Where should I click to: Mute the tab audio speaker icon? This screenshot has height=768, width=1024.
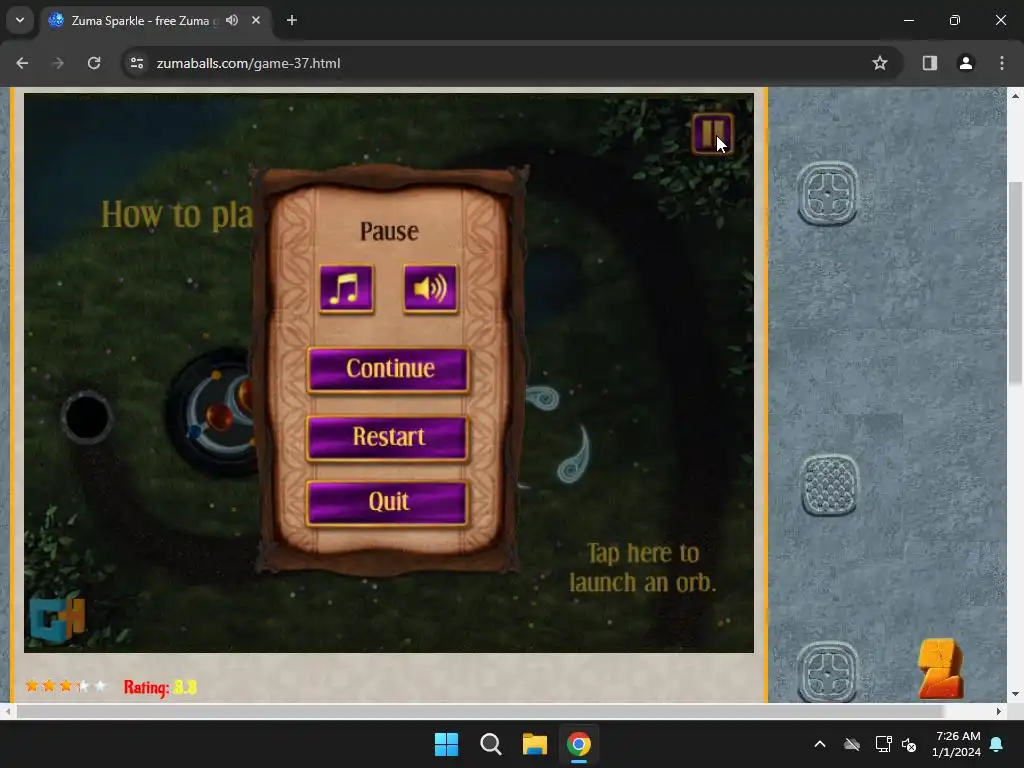click(x=232, y=20)
